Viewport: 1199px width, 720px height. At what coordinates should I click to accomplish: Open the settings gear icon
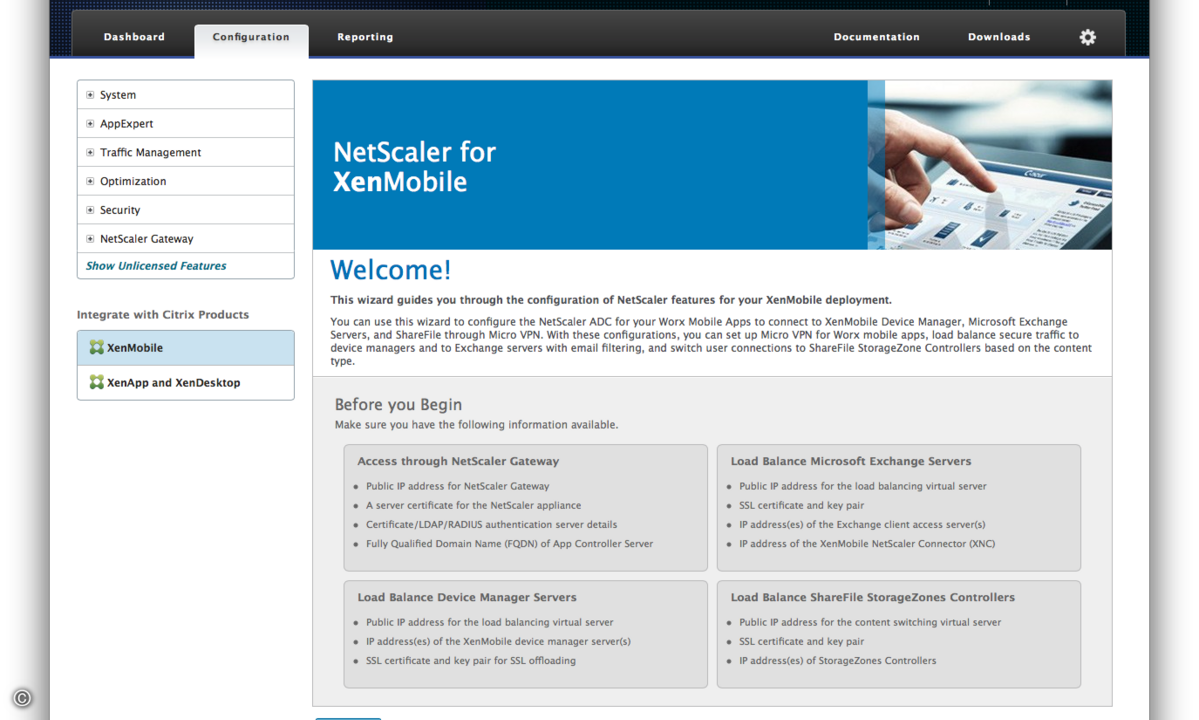[x=1087, y=37]
